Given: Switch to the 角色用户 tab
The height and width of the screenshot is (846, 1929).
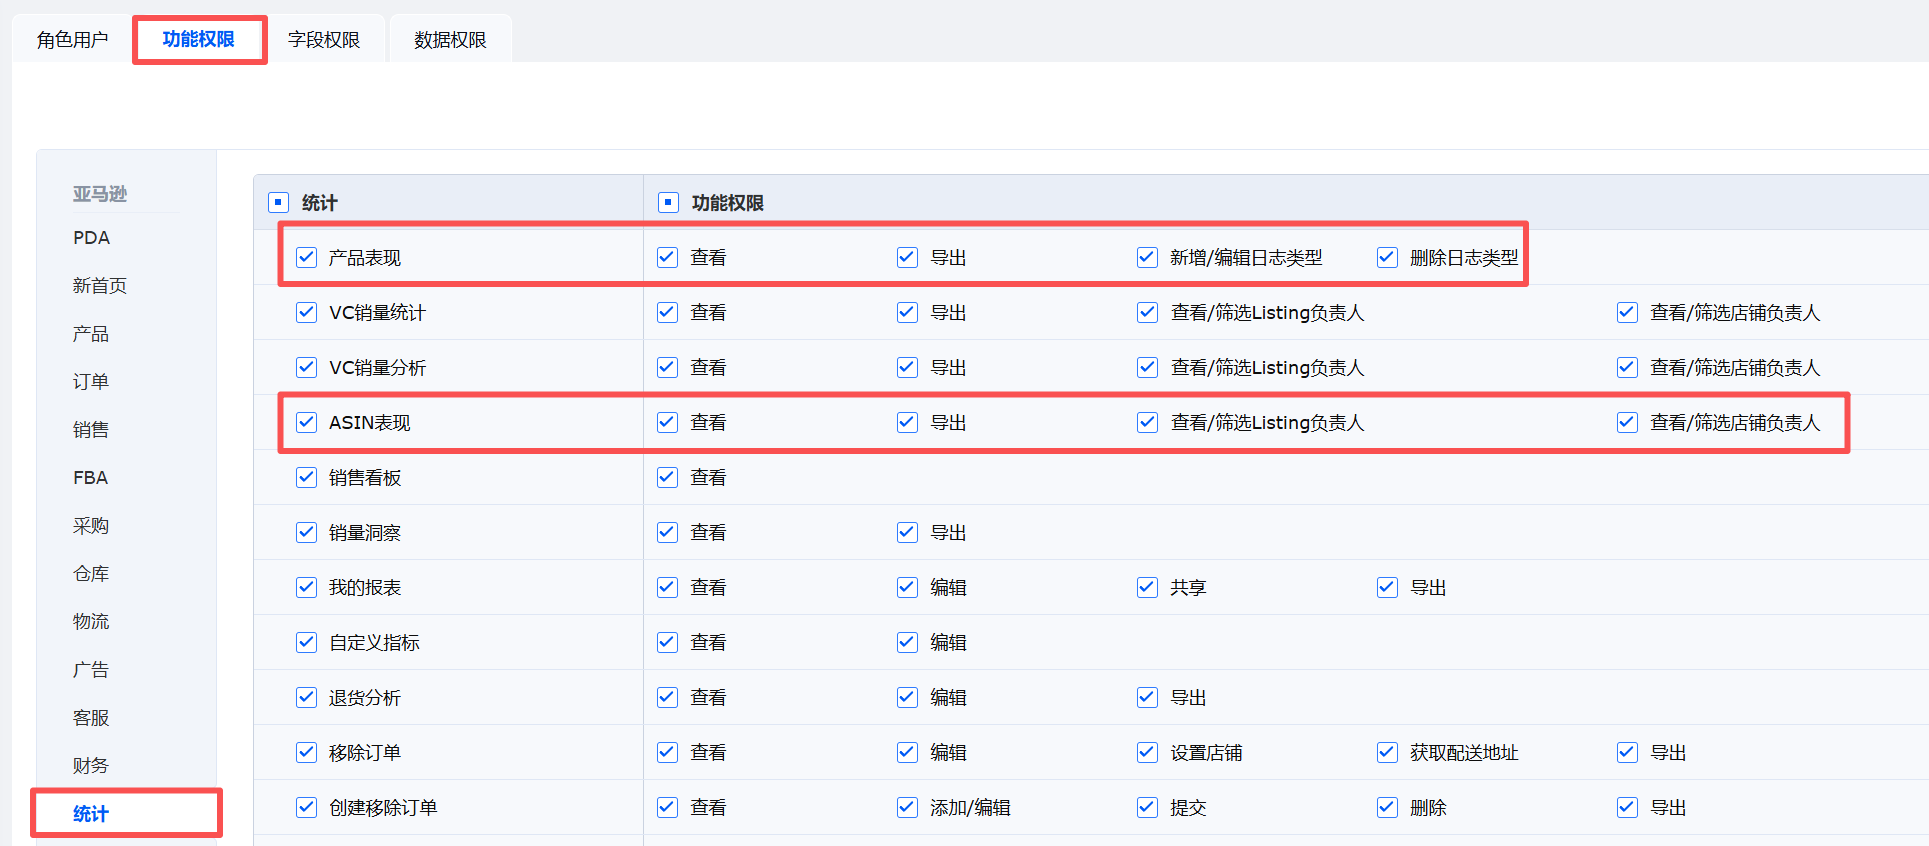Looking at the screenshot, I should (x=72, y=40).
